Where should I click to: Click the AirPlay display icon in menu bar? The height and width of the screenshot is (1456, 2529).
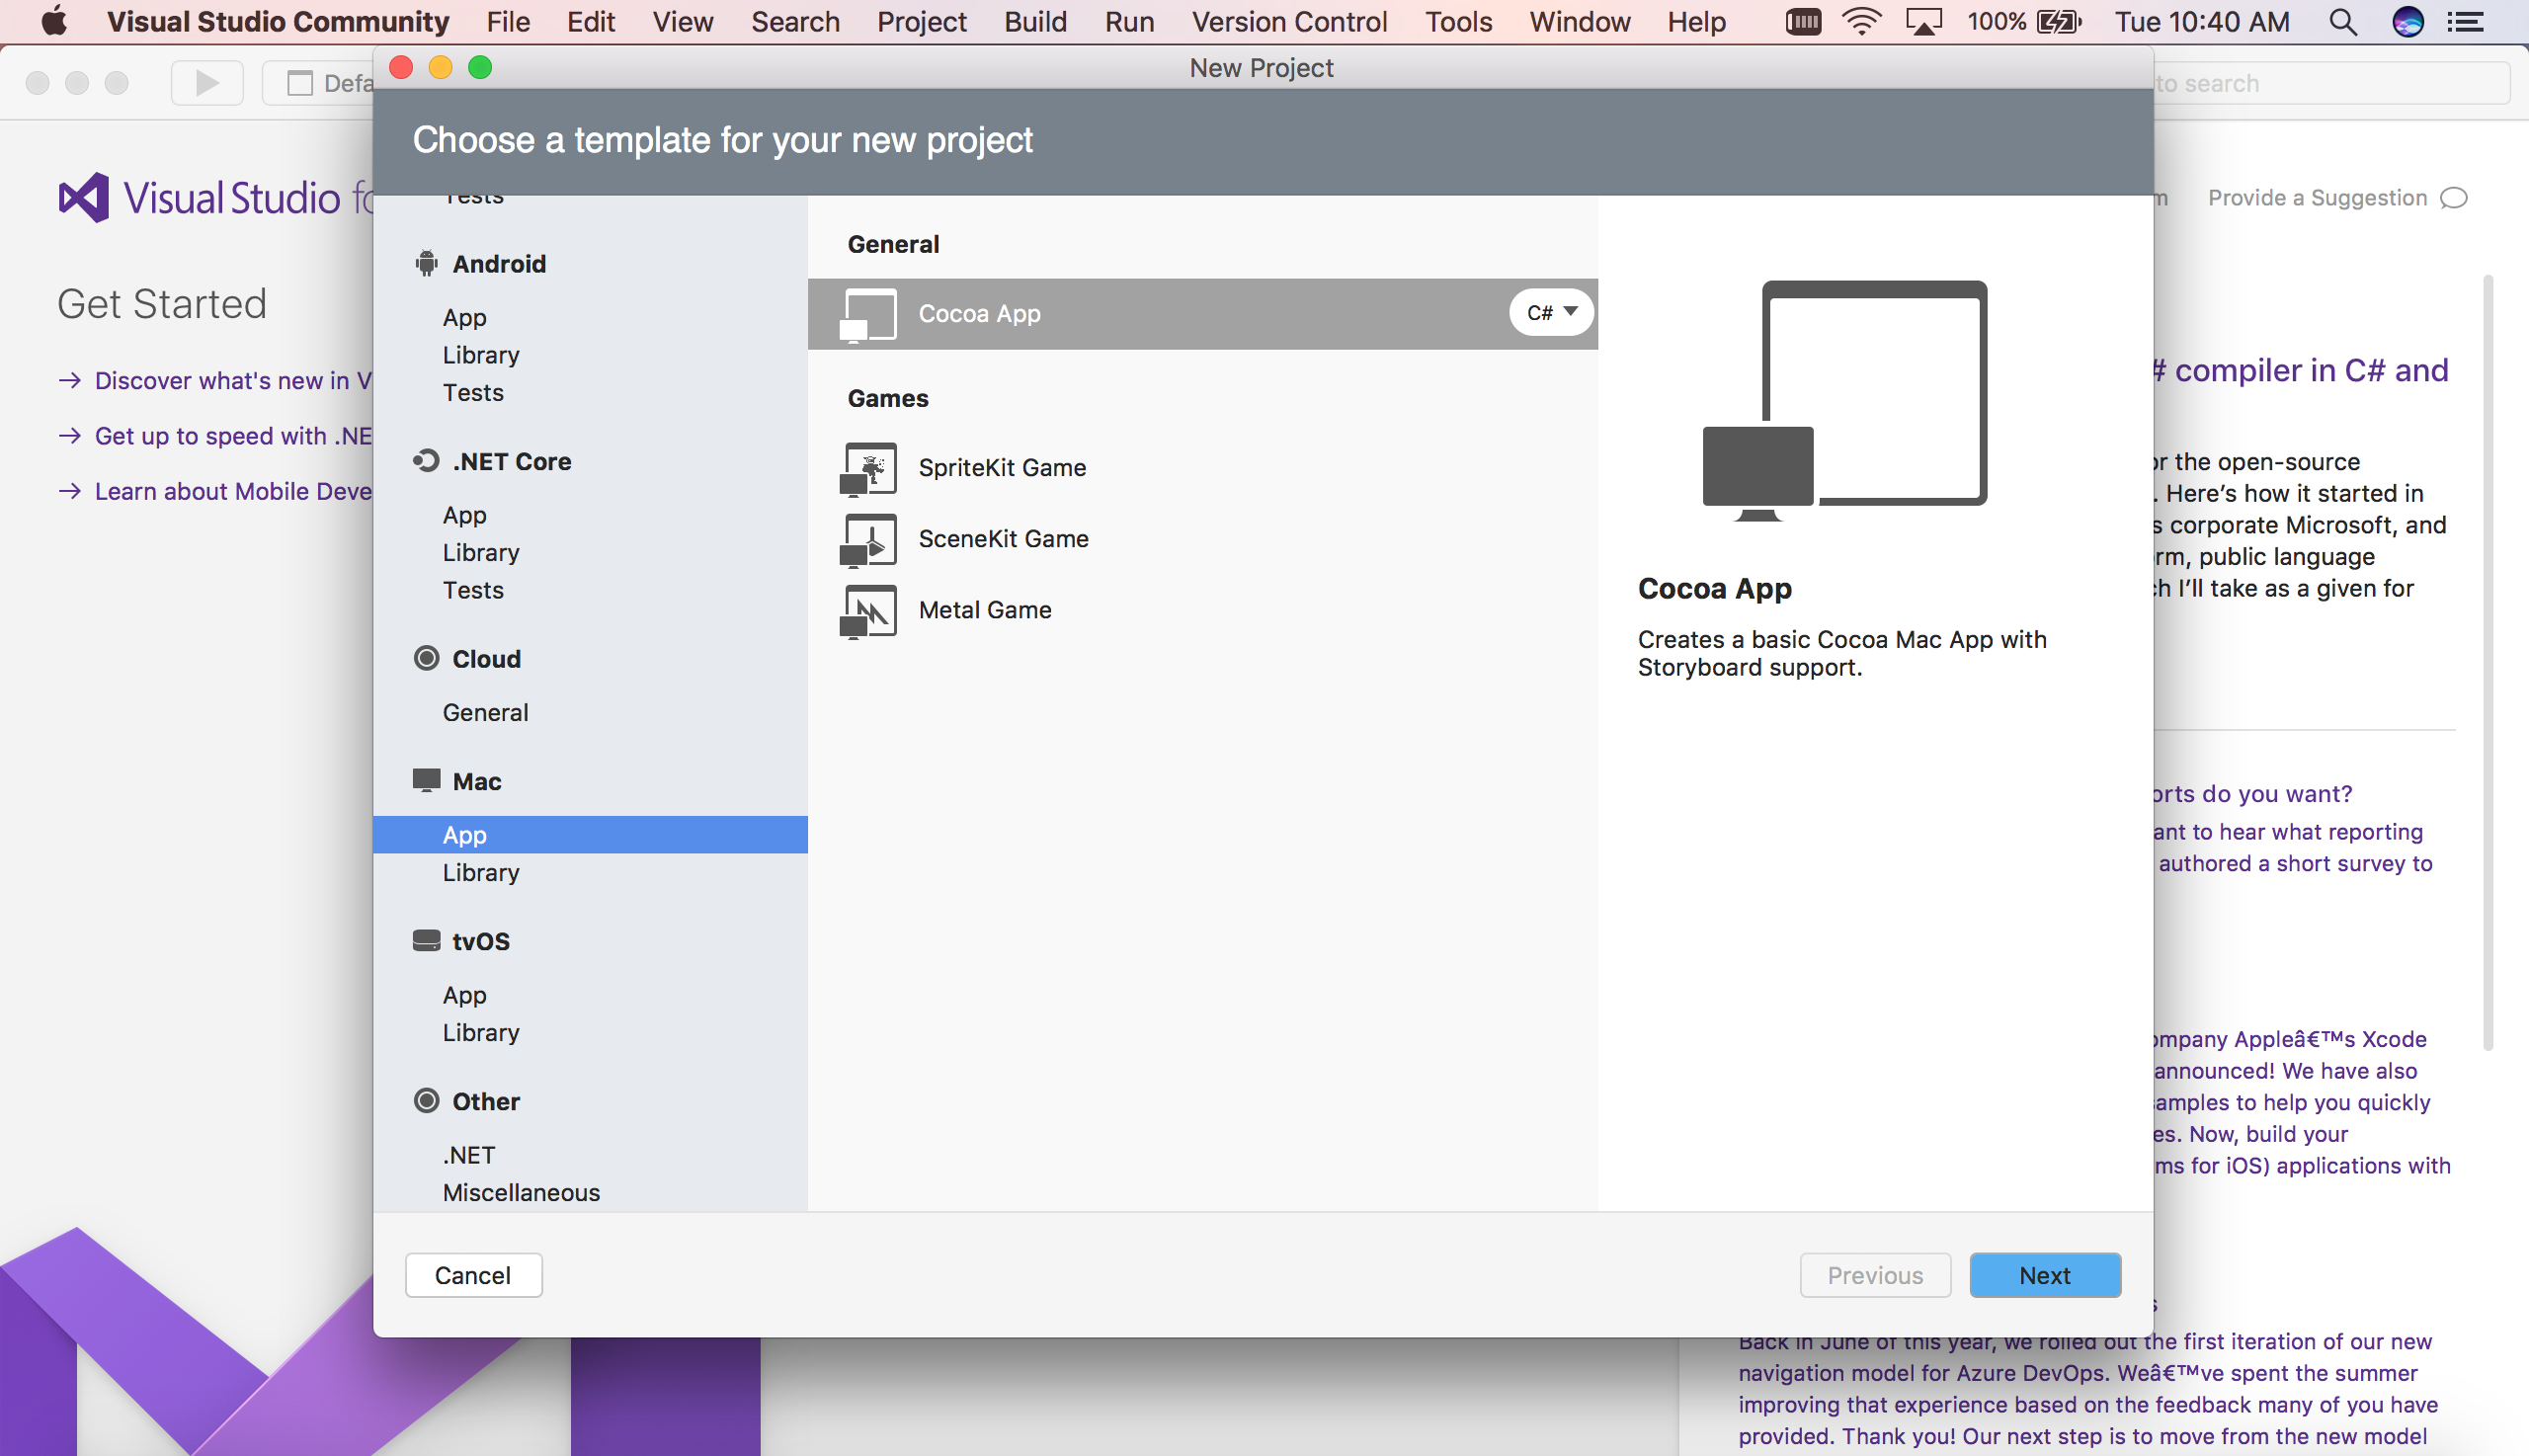[x=1923, y=21]
